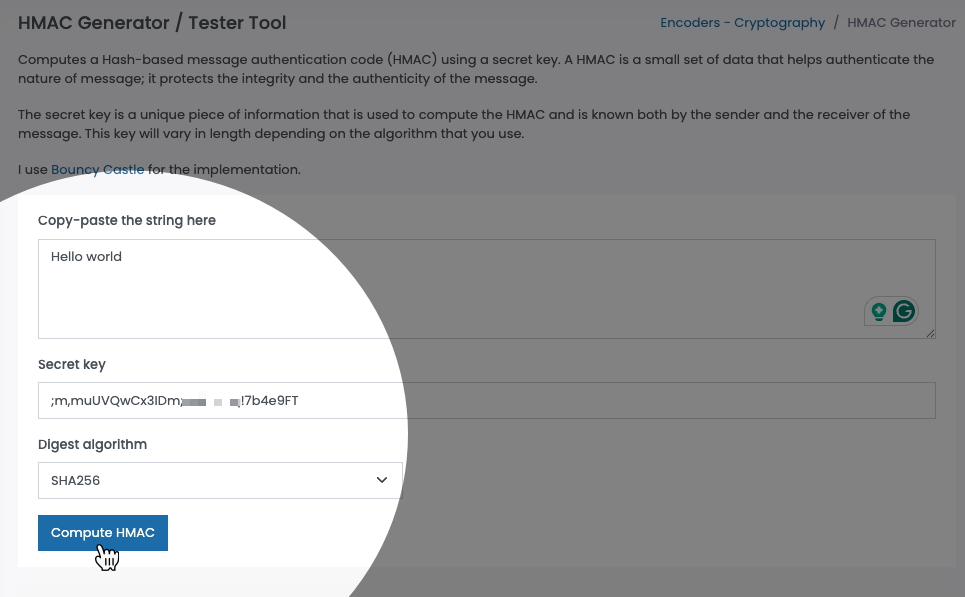Click the HMAC Generator / Tester Tool heading
Screen dimensions: 965x597
pyautogui.click(x=152, y=22)
